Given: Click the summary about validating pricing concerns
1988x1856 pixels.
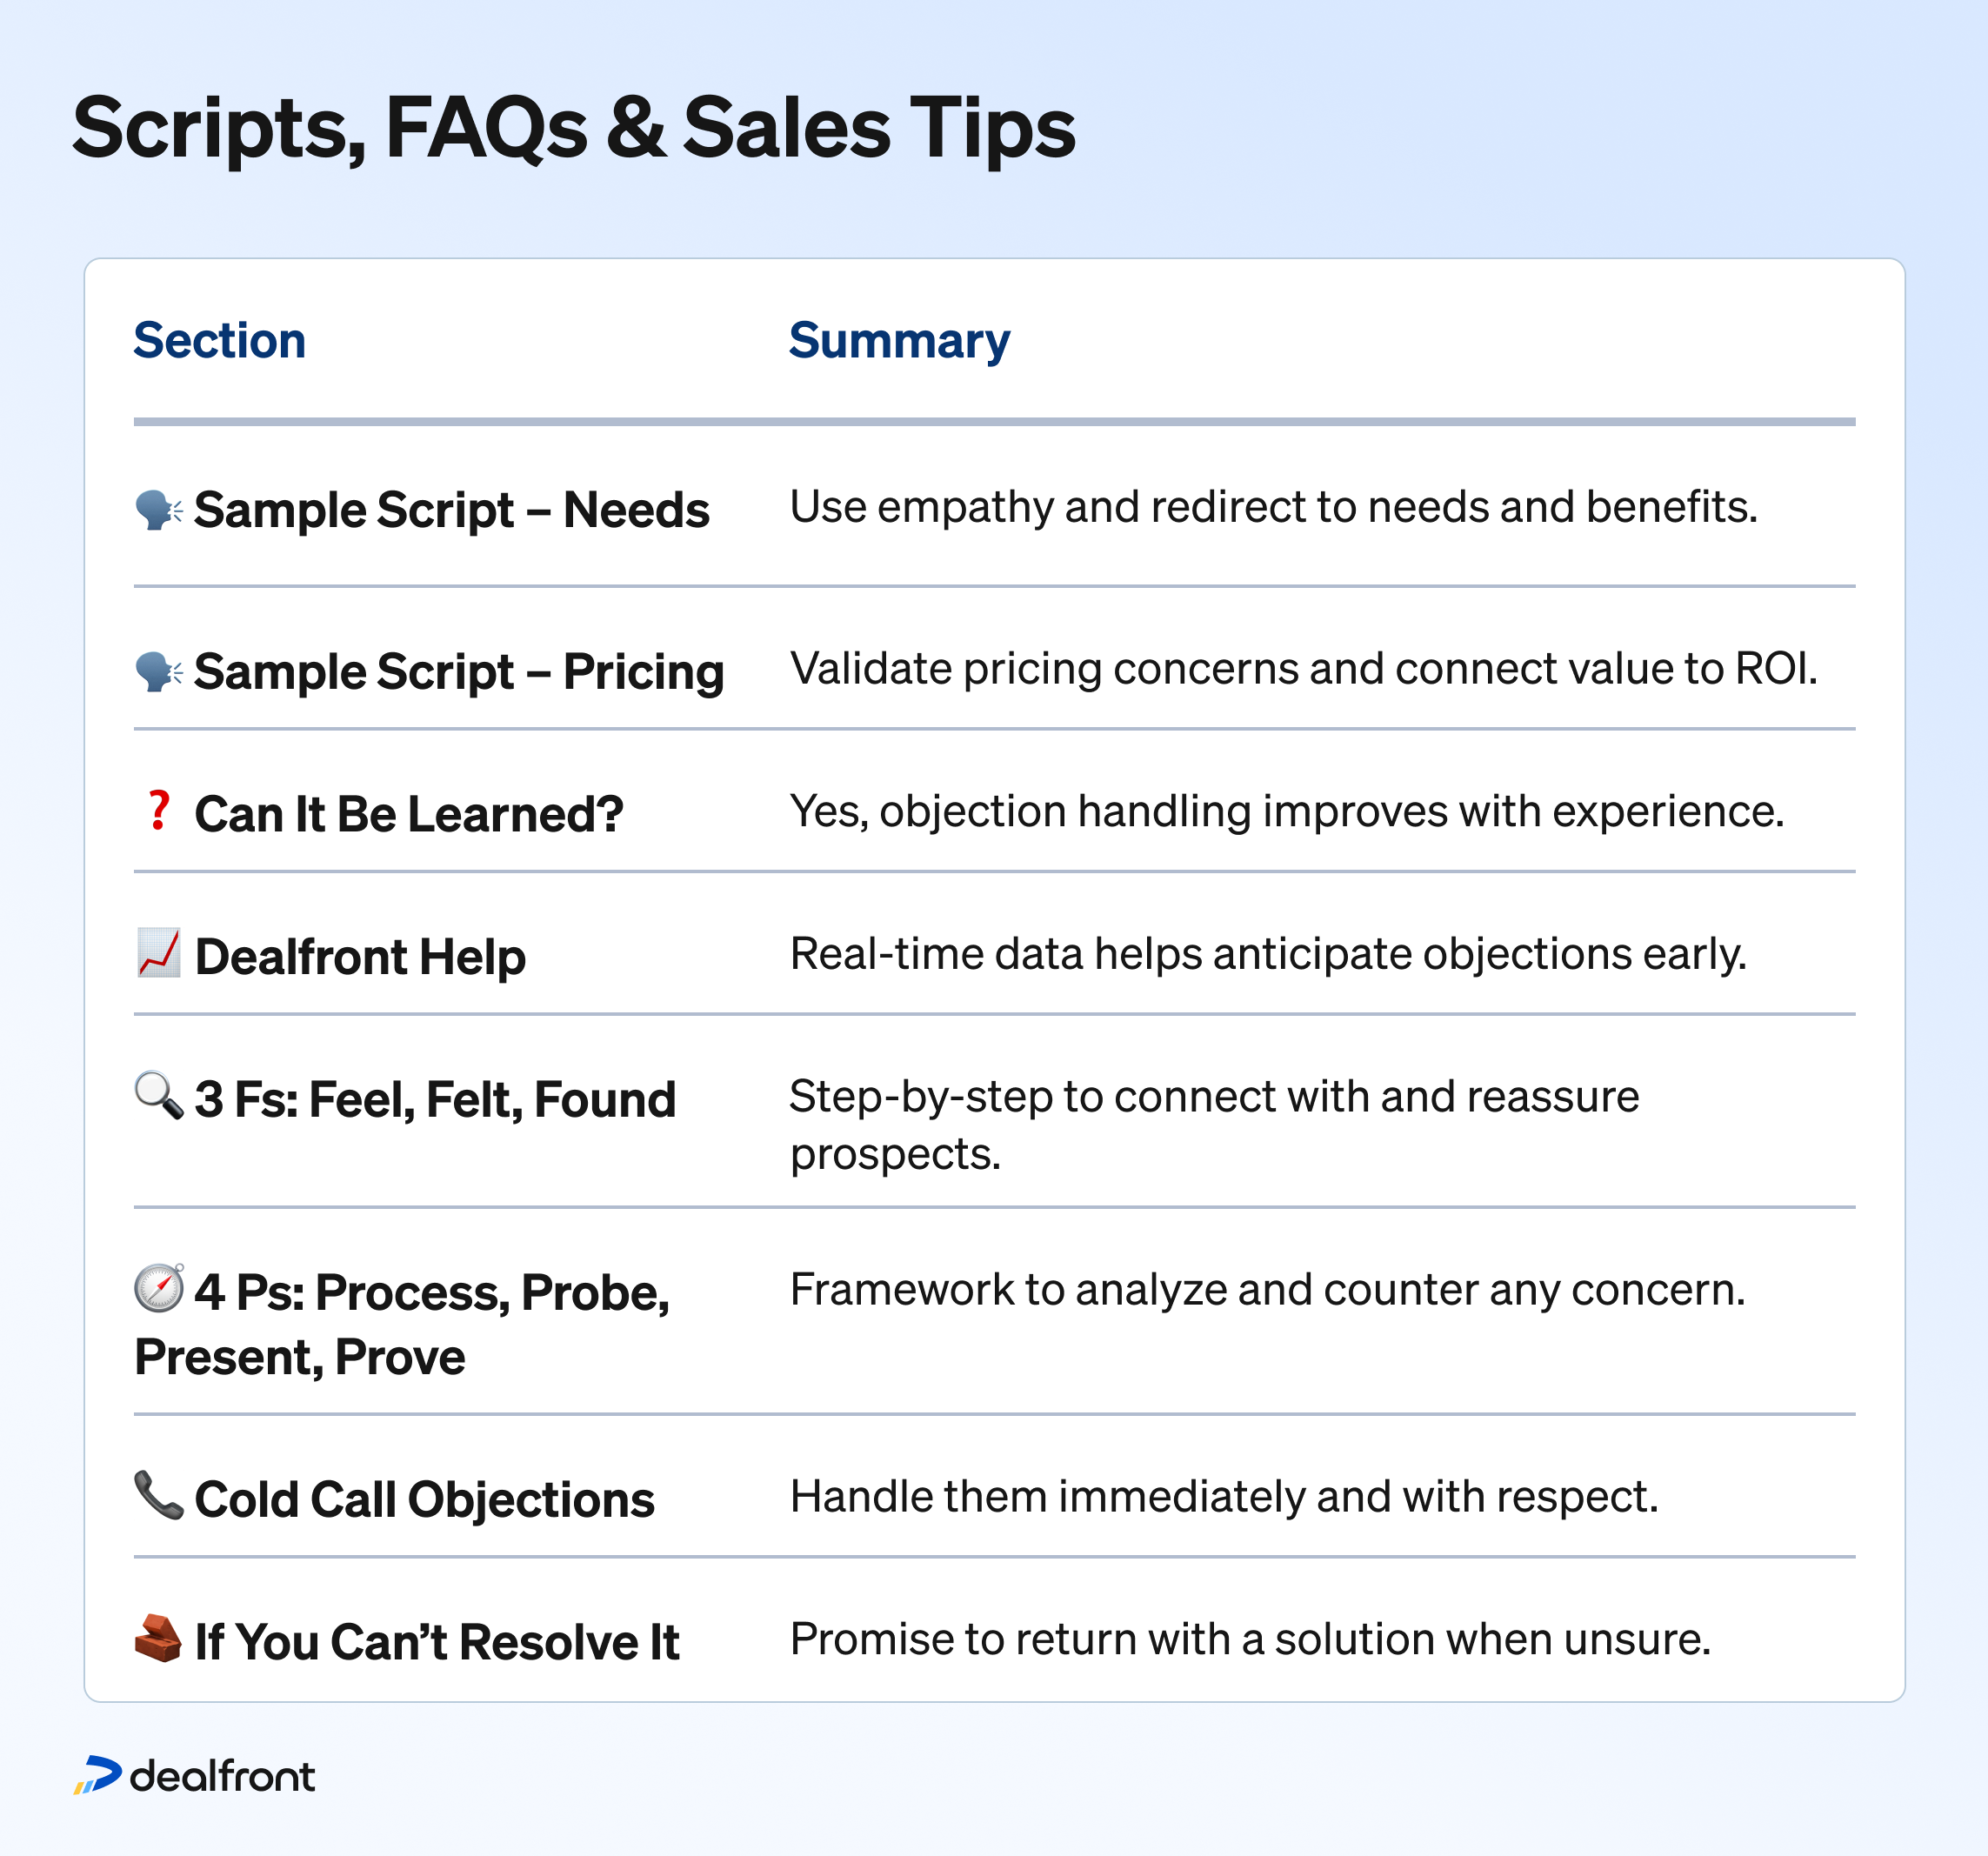Looking at the screenshot, I should [x=1304, y=668].
